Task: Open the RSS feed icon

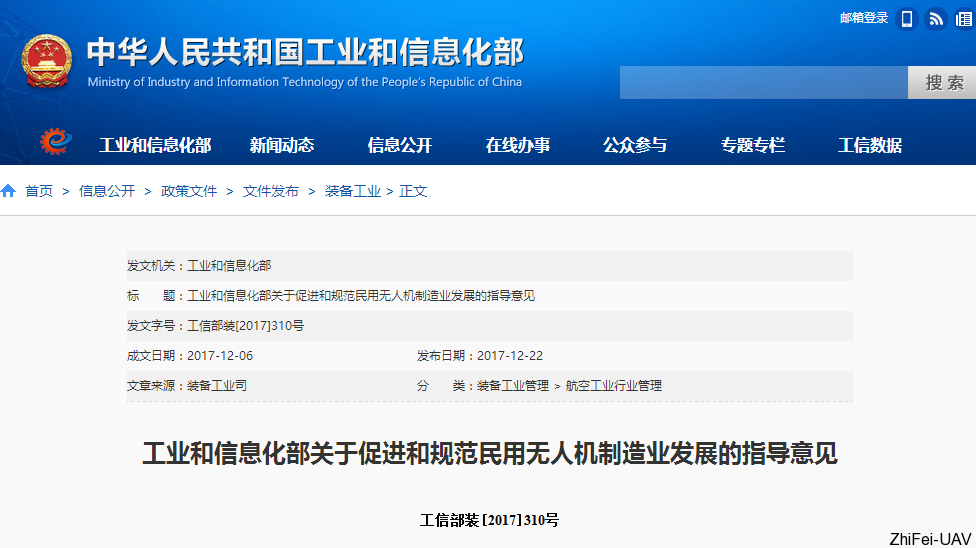Action: pos(936,19)
